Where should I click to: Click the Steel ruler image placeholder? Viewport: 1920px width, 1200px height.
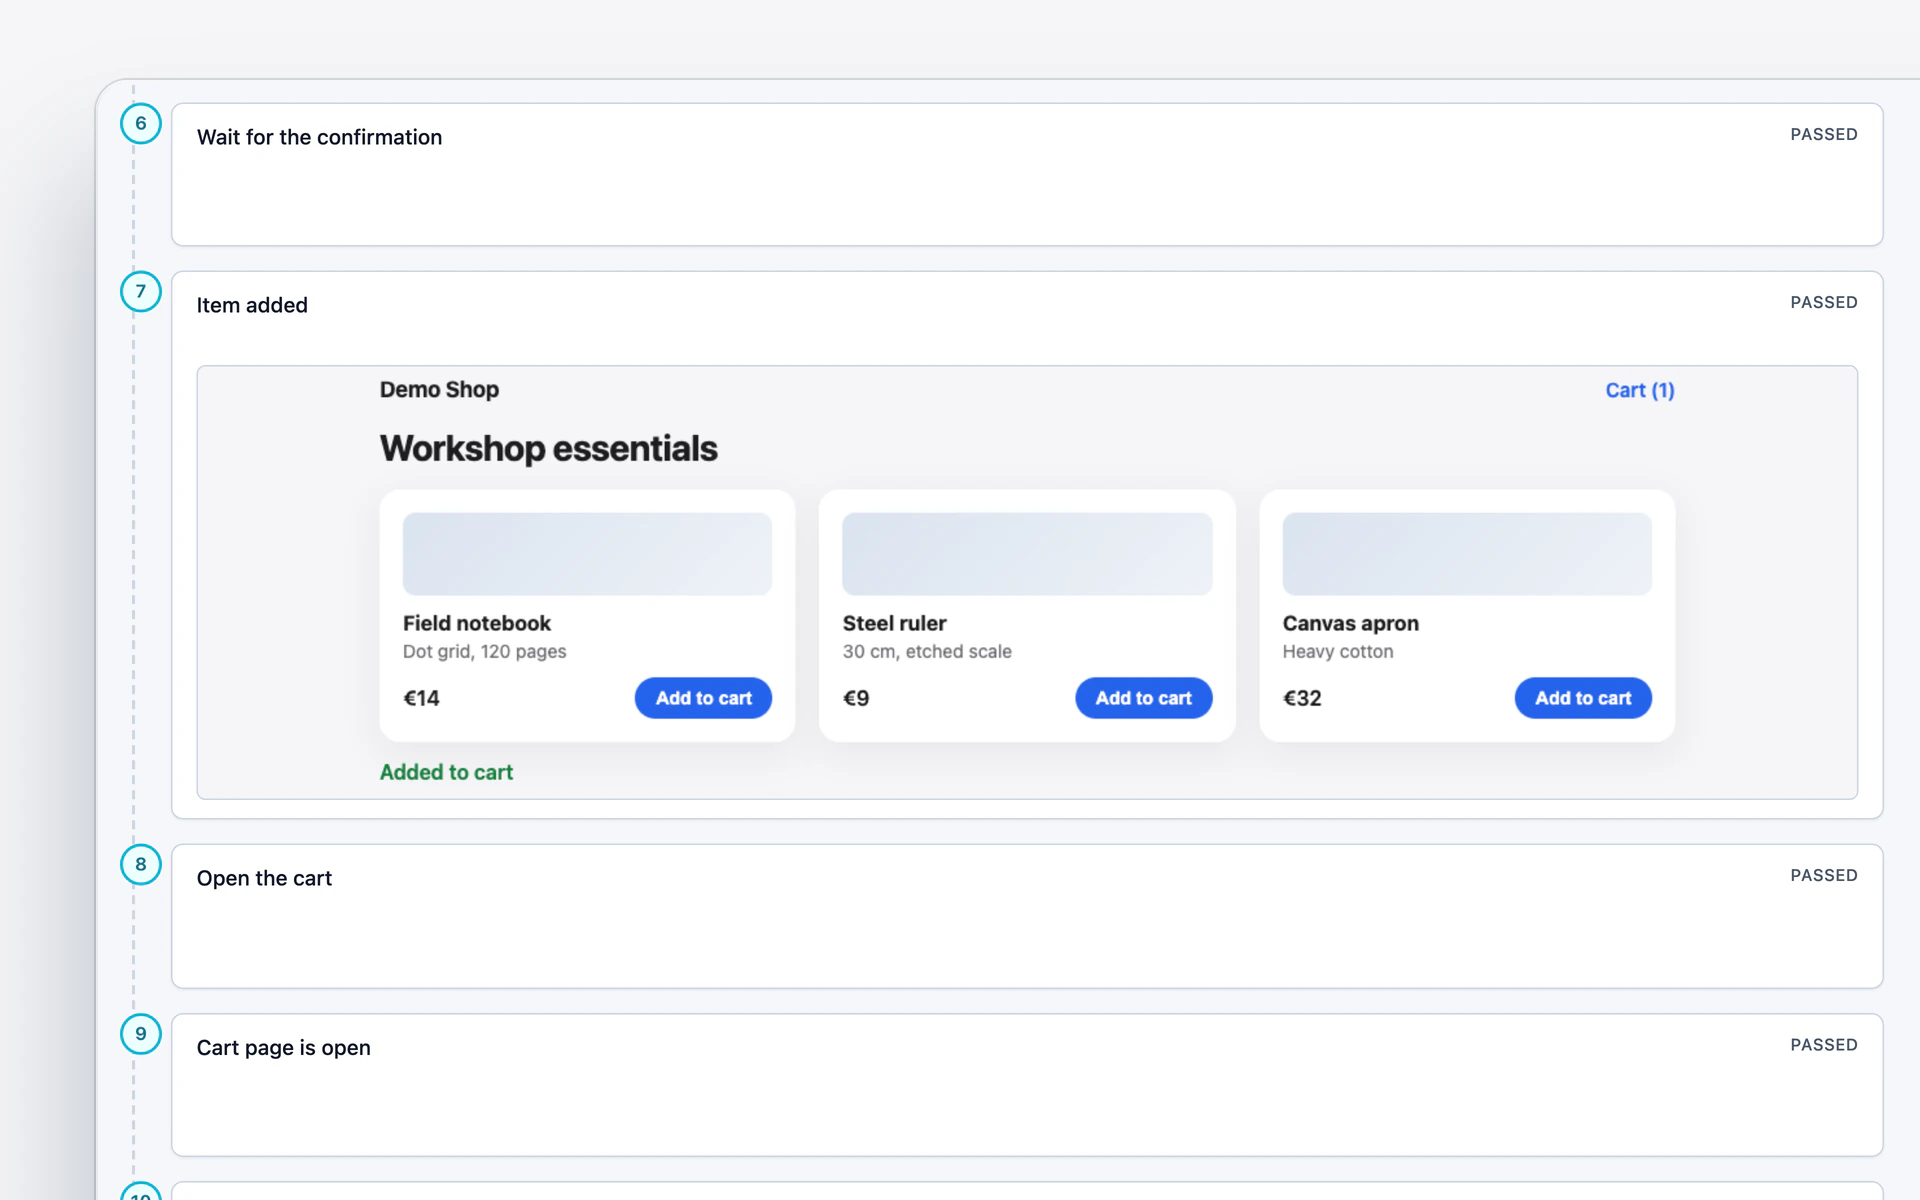pos(1027,554)
